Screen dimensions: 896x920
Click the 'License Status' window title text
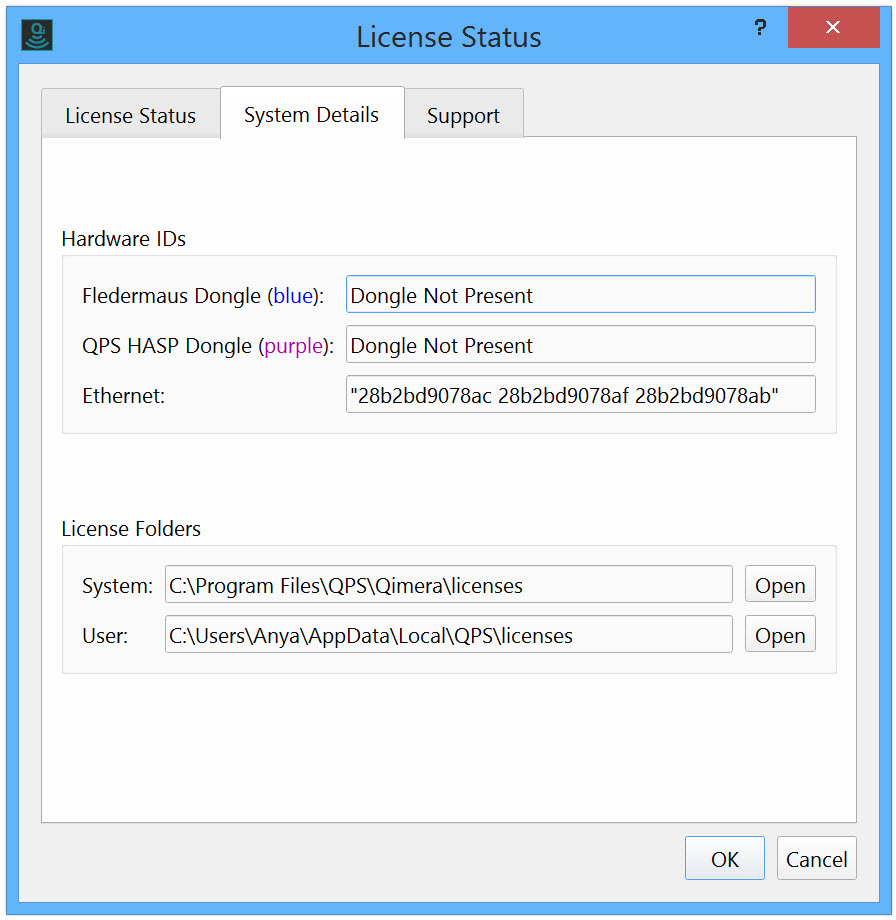[x=449, y=37]
